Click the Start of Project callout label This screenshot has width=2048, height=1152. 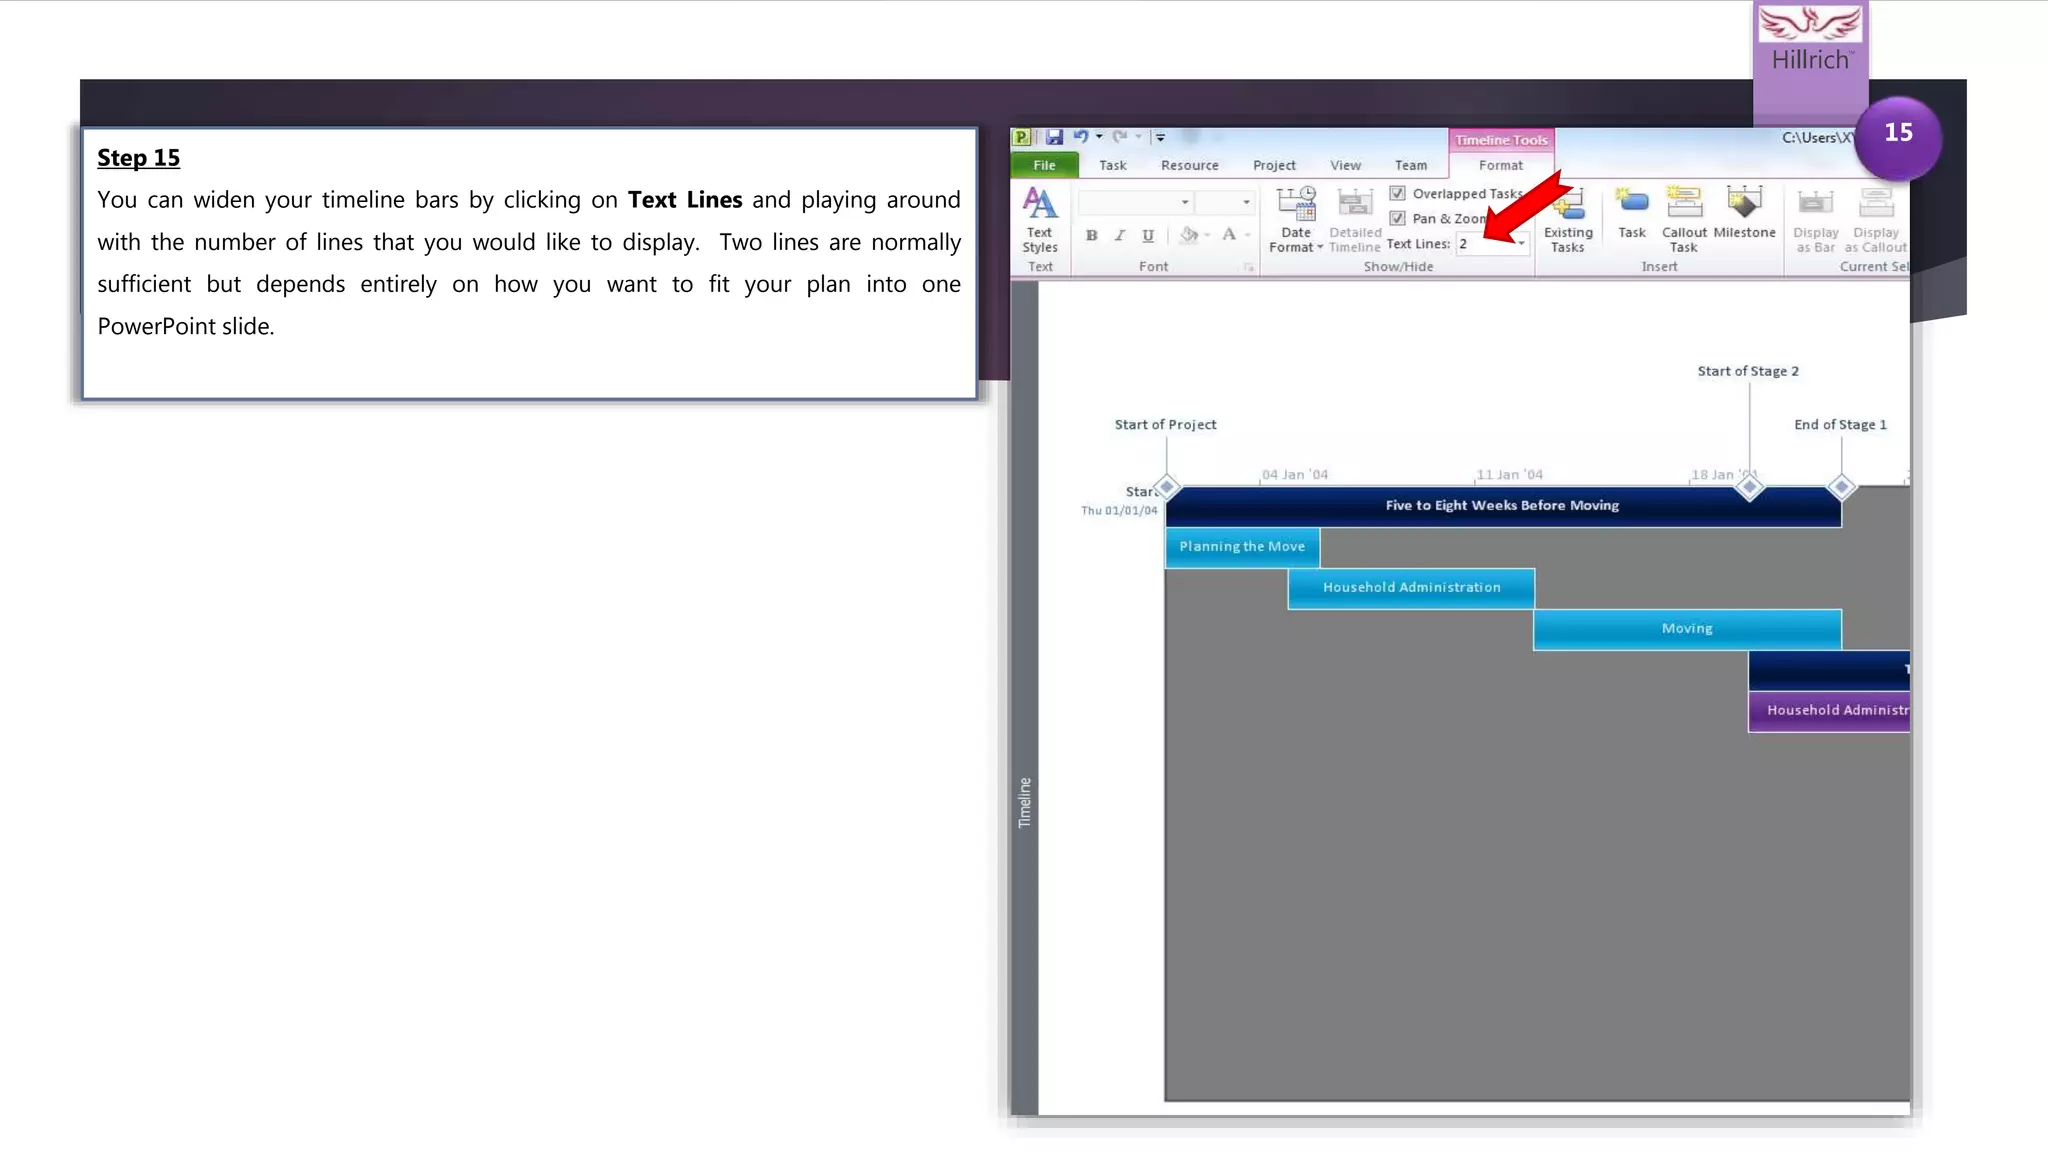click(1165, 425)
